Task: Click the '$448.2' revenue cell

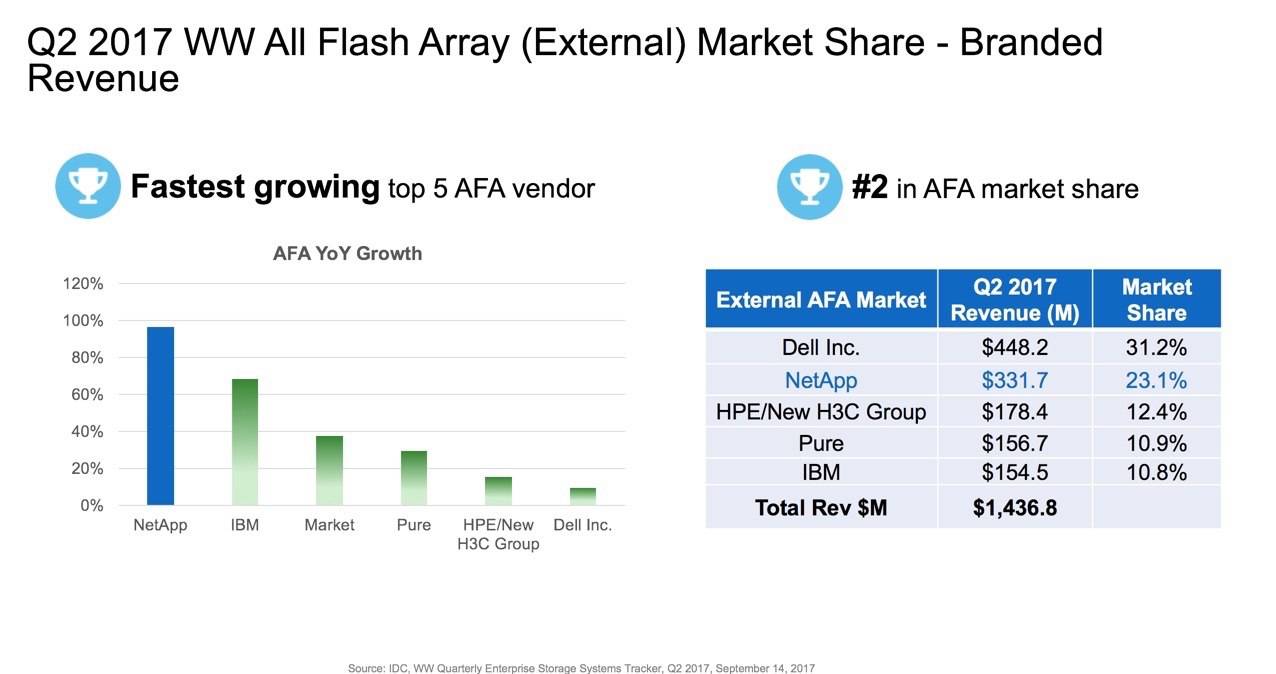Action: [x=1015, y=348]
